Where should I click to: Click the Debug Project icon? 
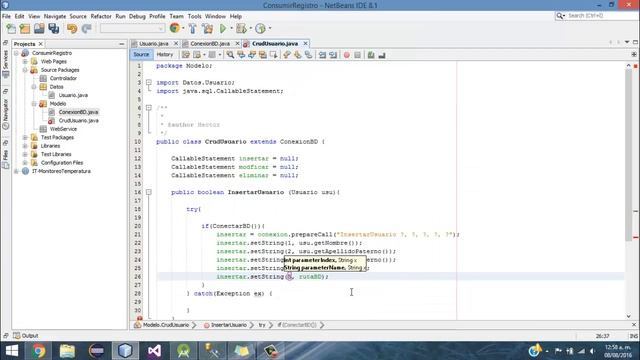click(x=241, y=29)
